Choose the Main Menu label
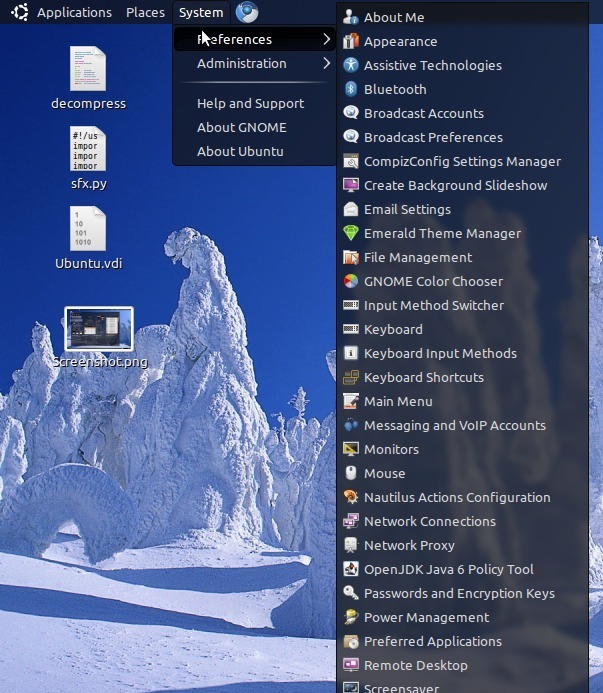603x693 pixels. pyautogui.click(x=398, y=401)
